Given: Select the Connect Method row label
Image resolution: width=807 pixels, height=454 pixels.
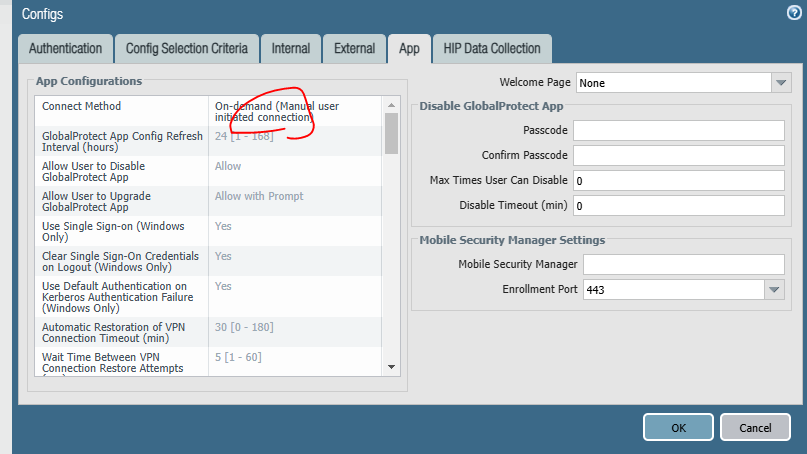Looking at the screenshot, I should (81, 106).
